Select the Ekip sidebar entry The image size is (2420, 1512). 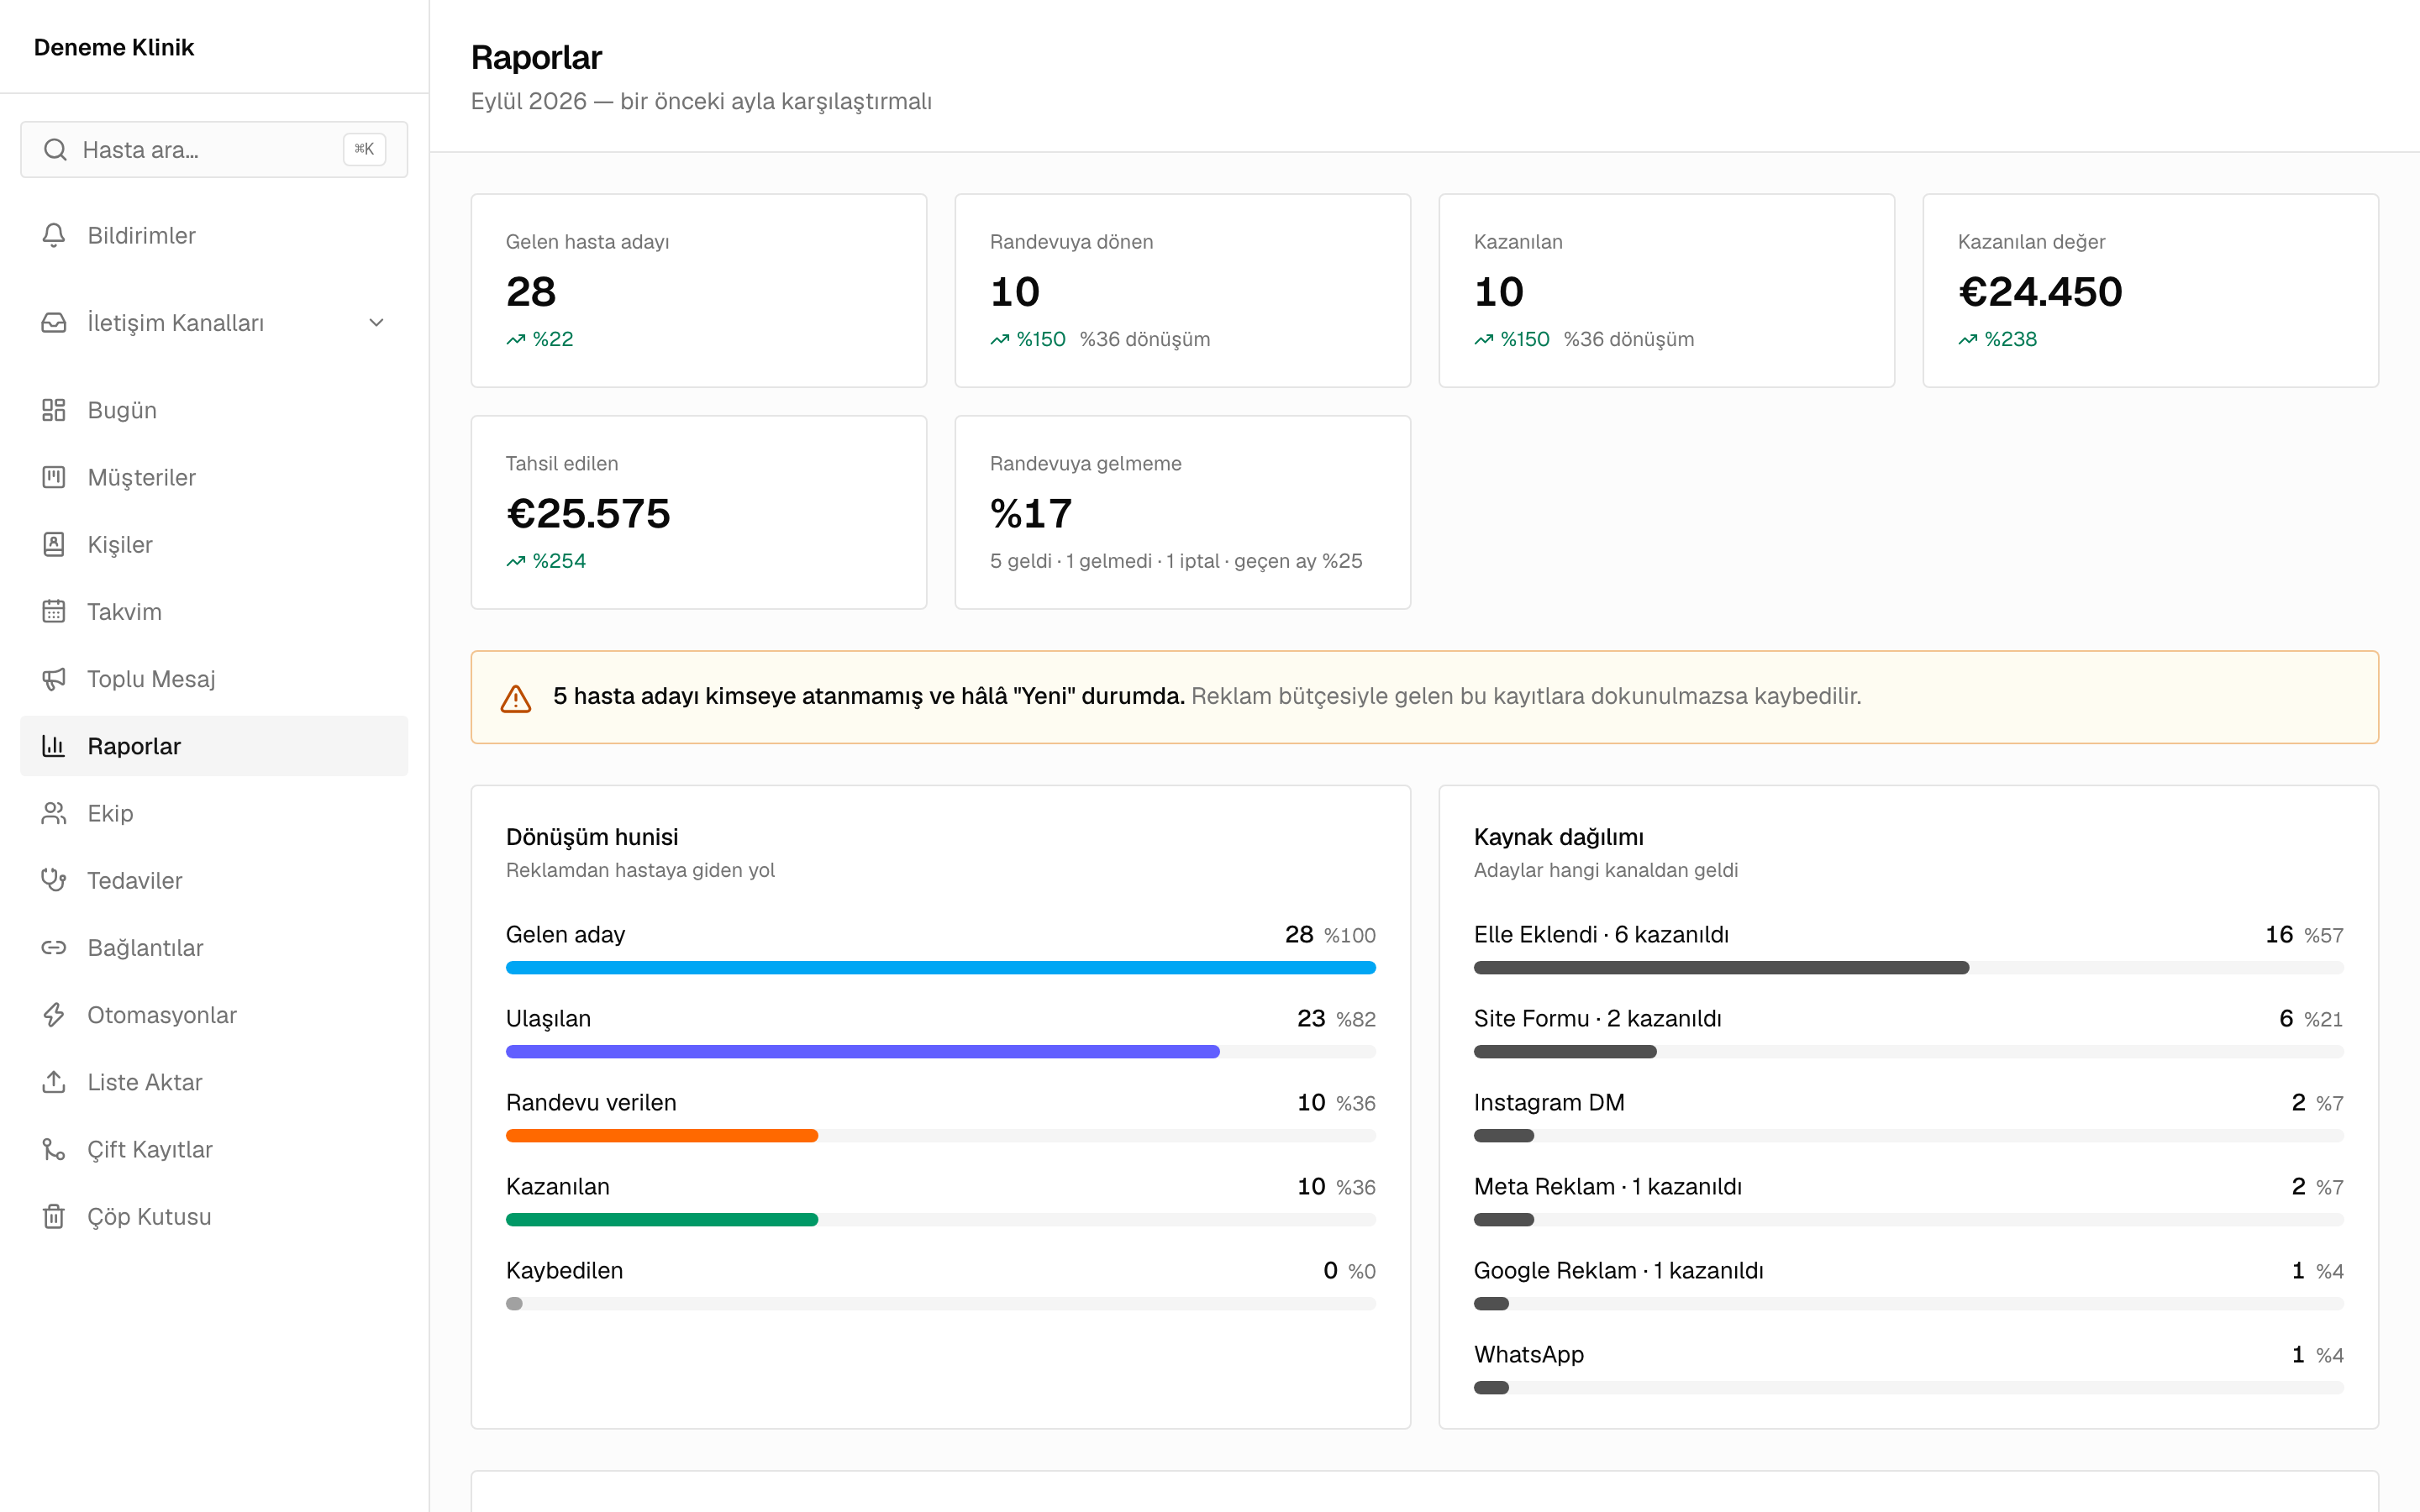214,813
